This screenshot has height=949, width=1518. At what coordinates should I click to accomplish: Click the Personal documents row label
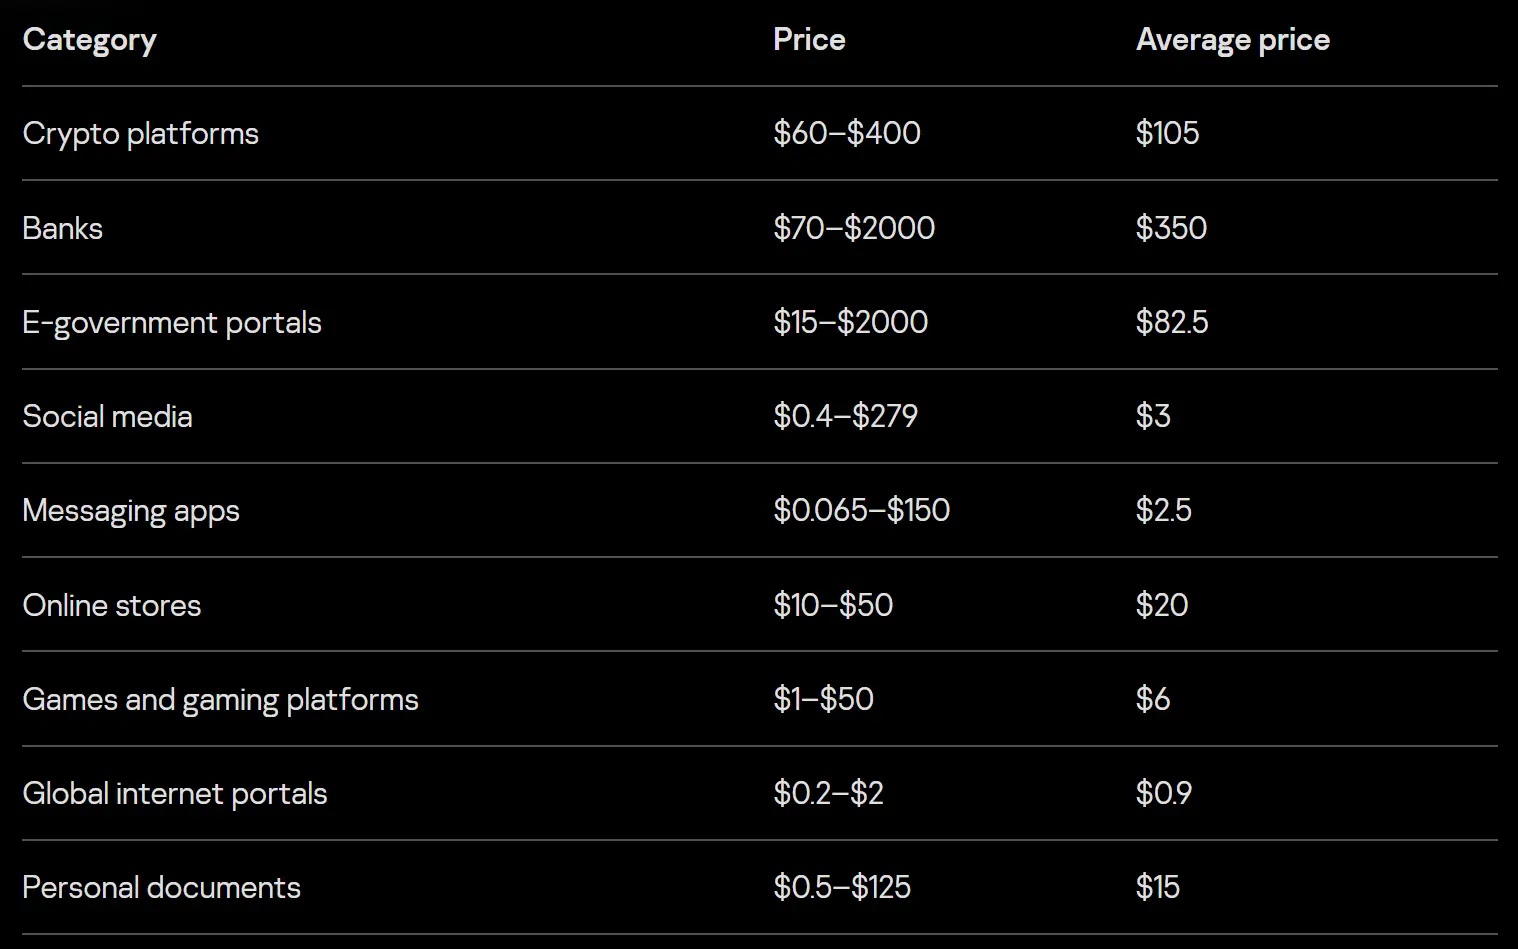[x=161, y=888]
